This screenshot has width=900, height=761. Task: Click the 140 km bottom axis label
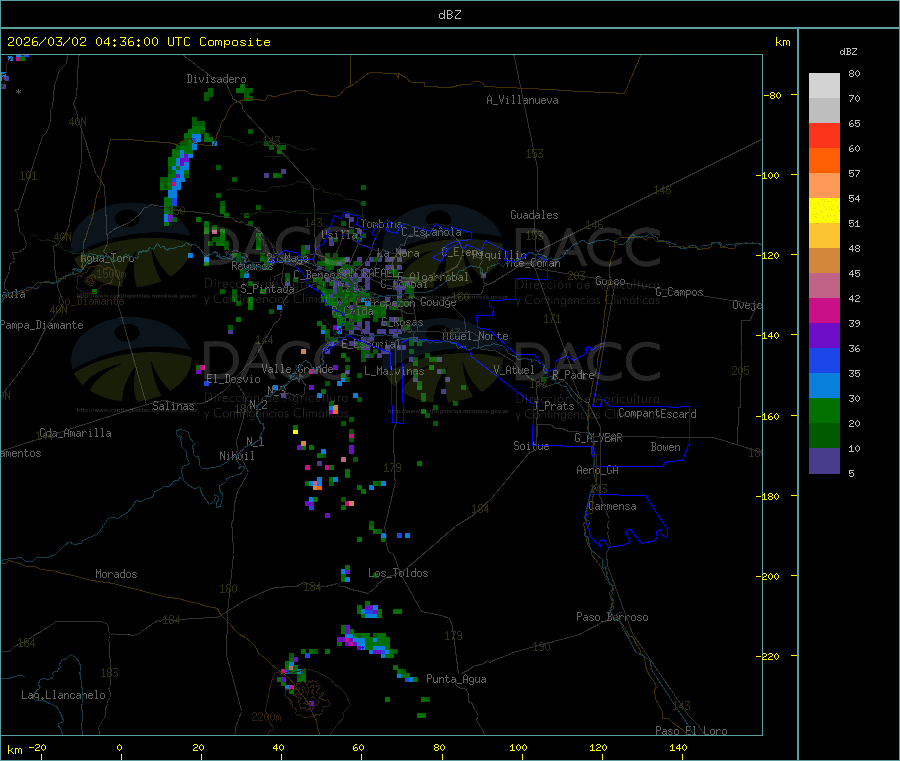pos(678,748)
